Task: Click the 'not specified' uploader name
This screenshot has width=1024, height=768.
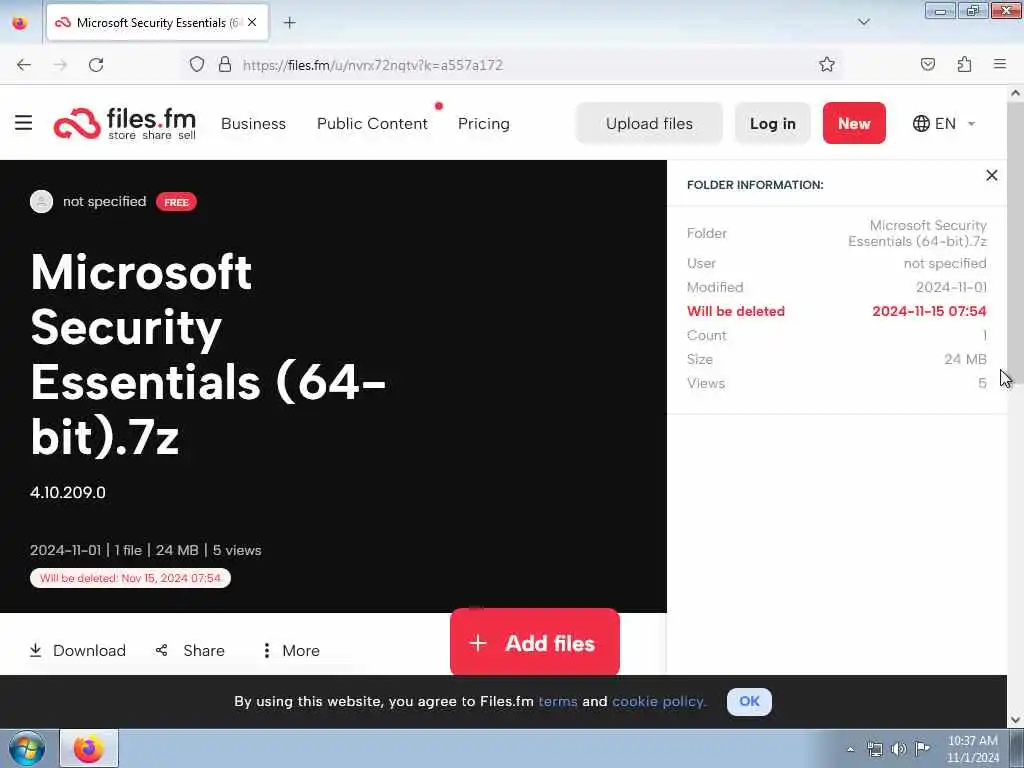Action: point(104,201)
